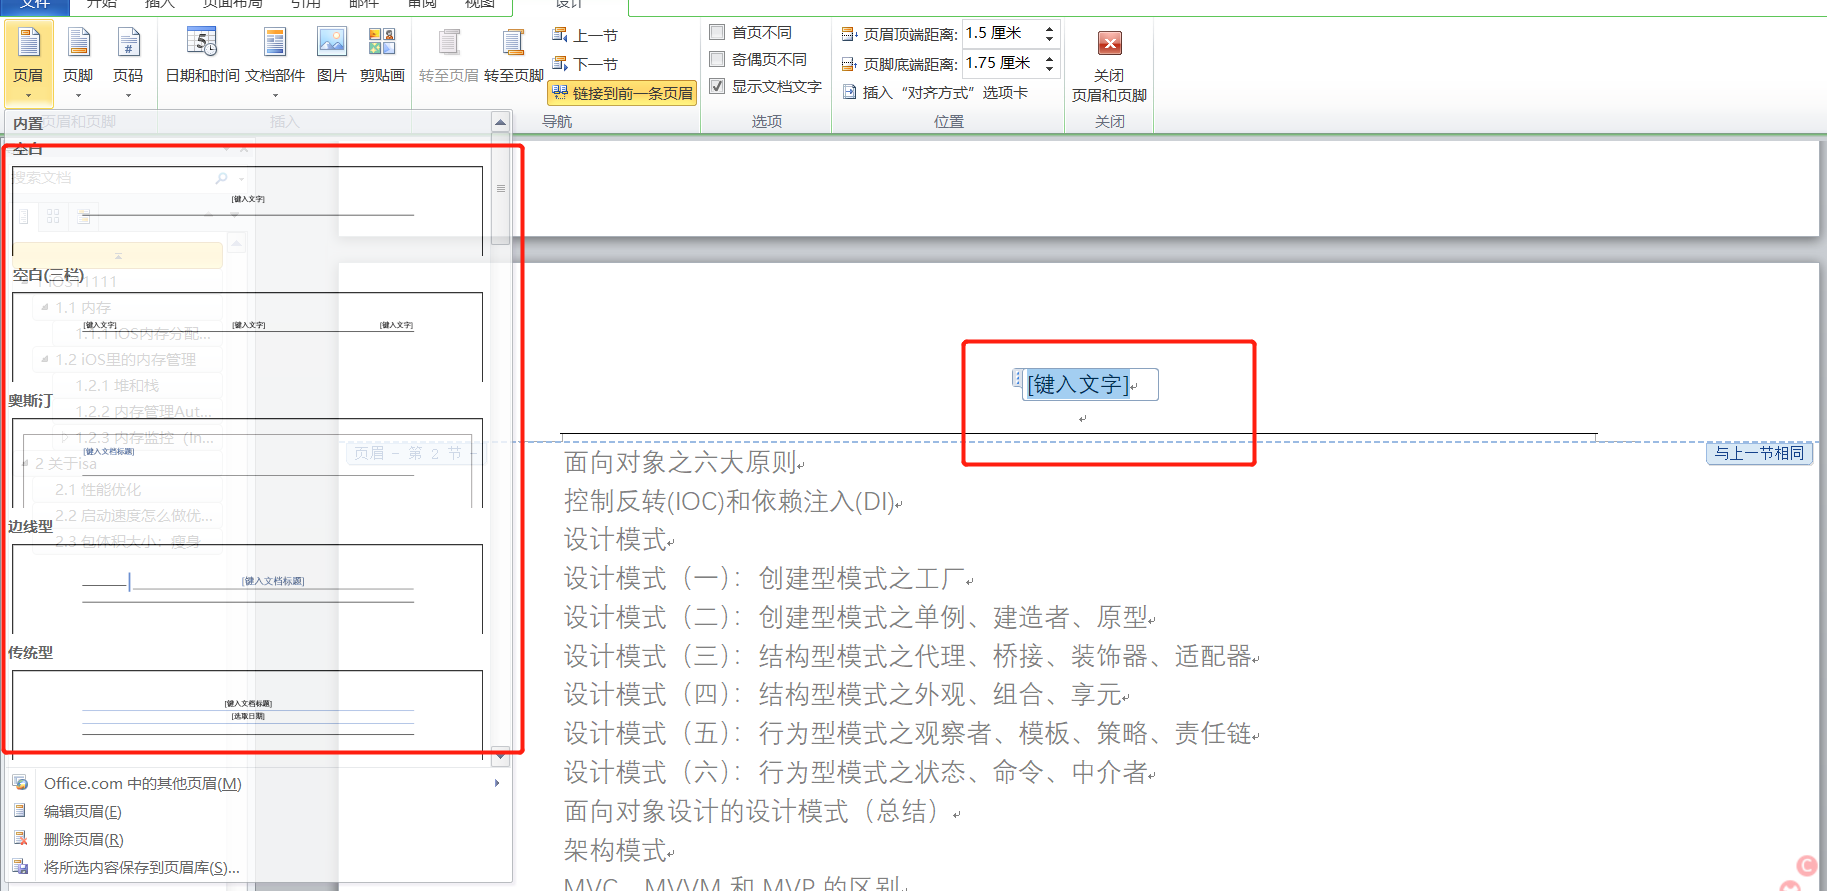Click the Clip Art (剪贴画) icon
This screenshot has height=891, width=1827.
point(382,55)
